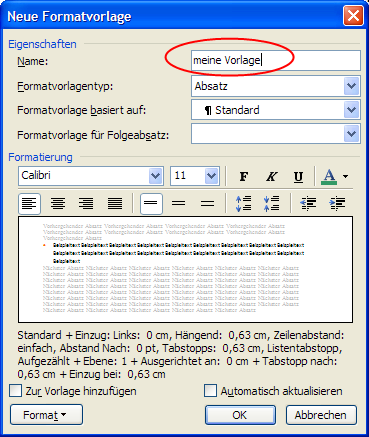Viewport: 369px width, 437px height.
Task: Open font color picker arrow
Action: pos(345,176)
